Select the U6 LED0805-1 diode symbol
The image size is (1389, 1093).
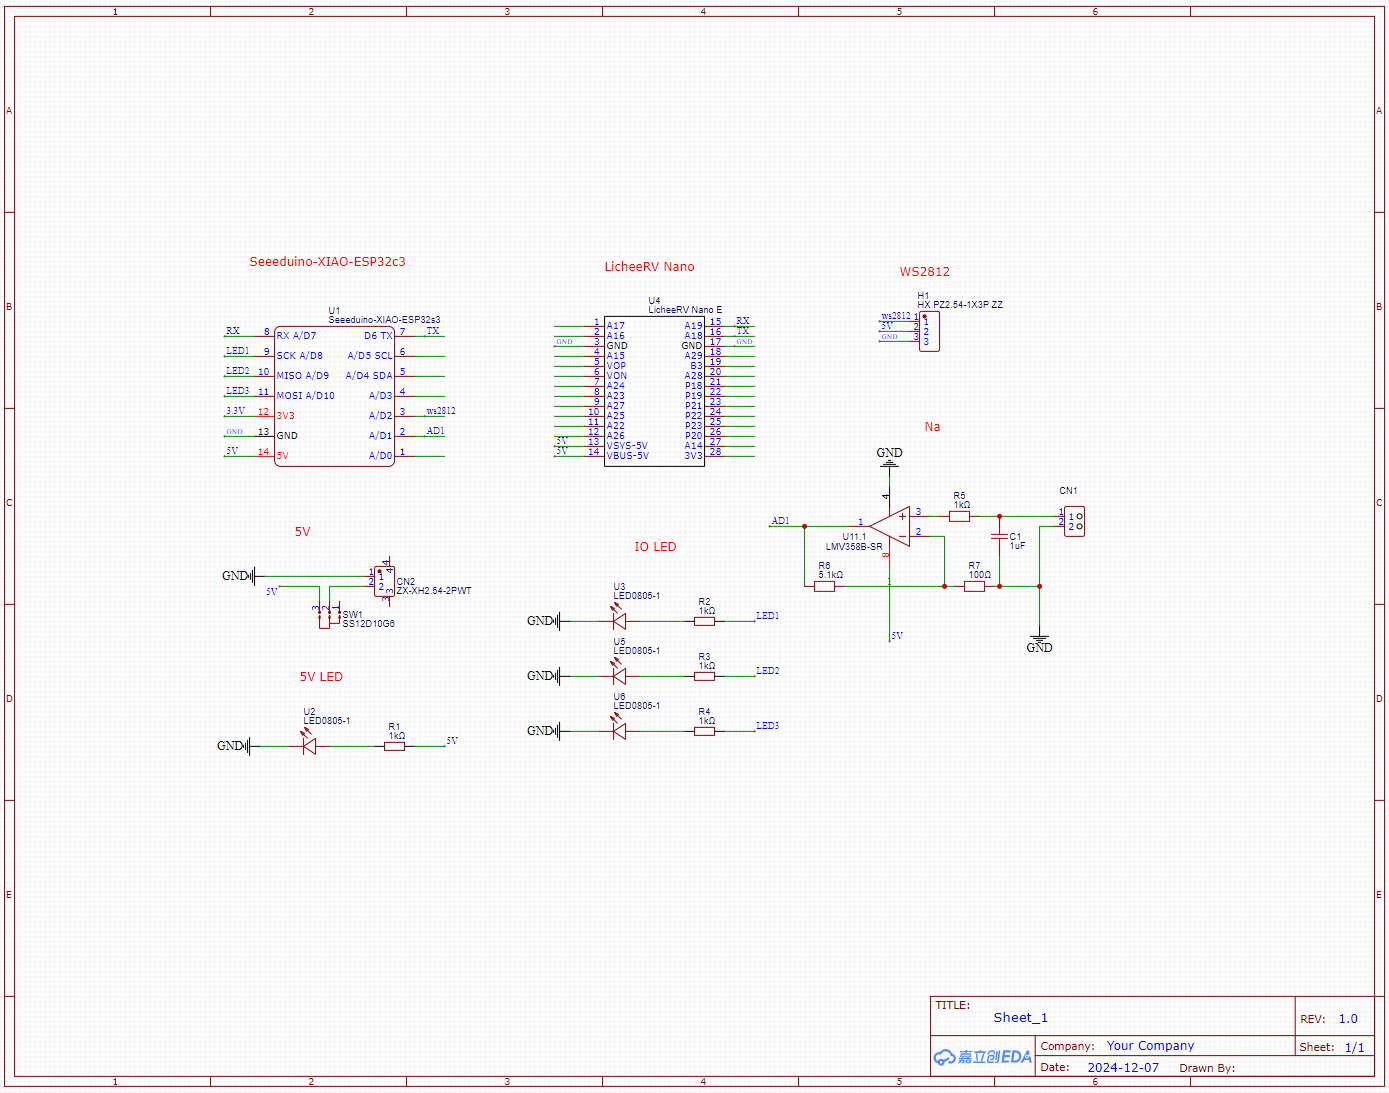(618, 730)
